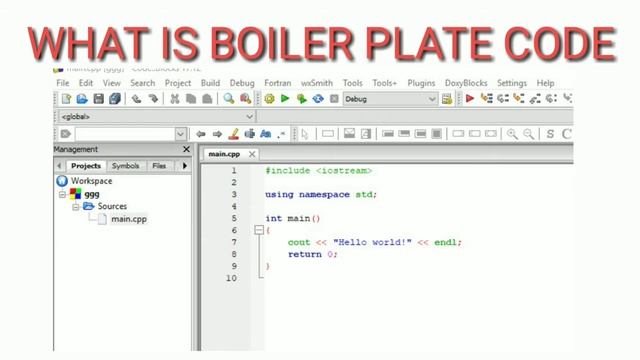Open the Settings menu

coord(512,83)
